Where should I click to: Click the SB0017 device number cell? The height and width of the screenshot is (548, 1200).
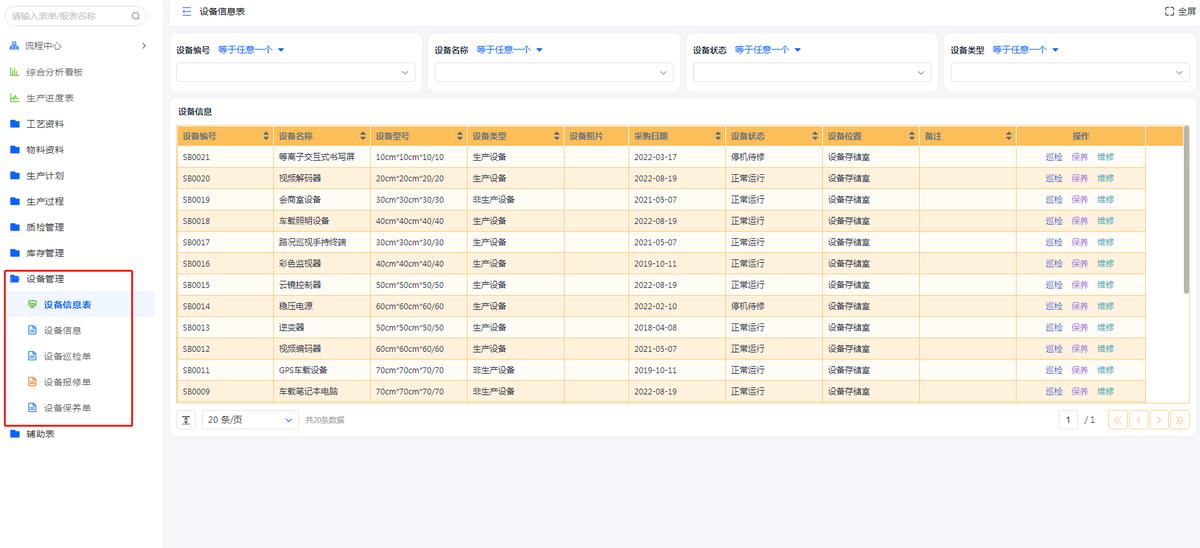225,242
